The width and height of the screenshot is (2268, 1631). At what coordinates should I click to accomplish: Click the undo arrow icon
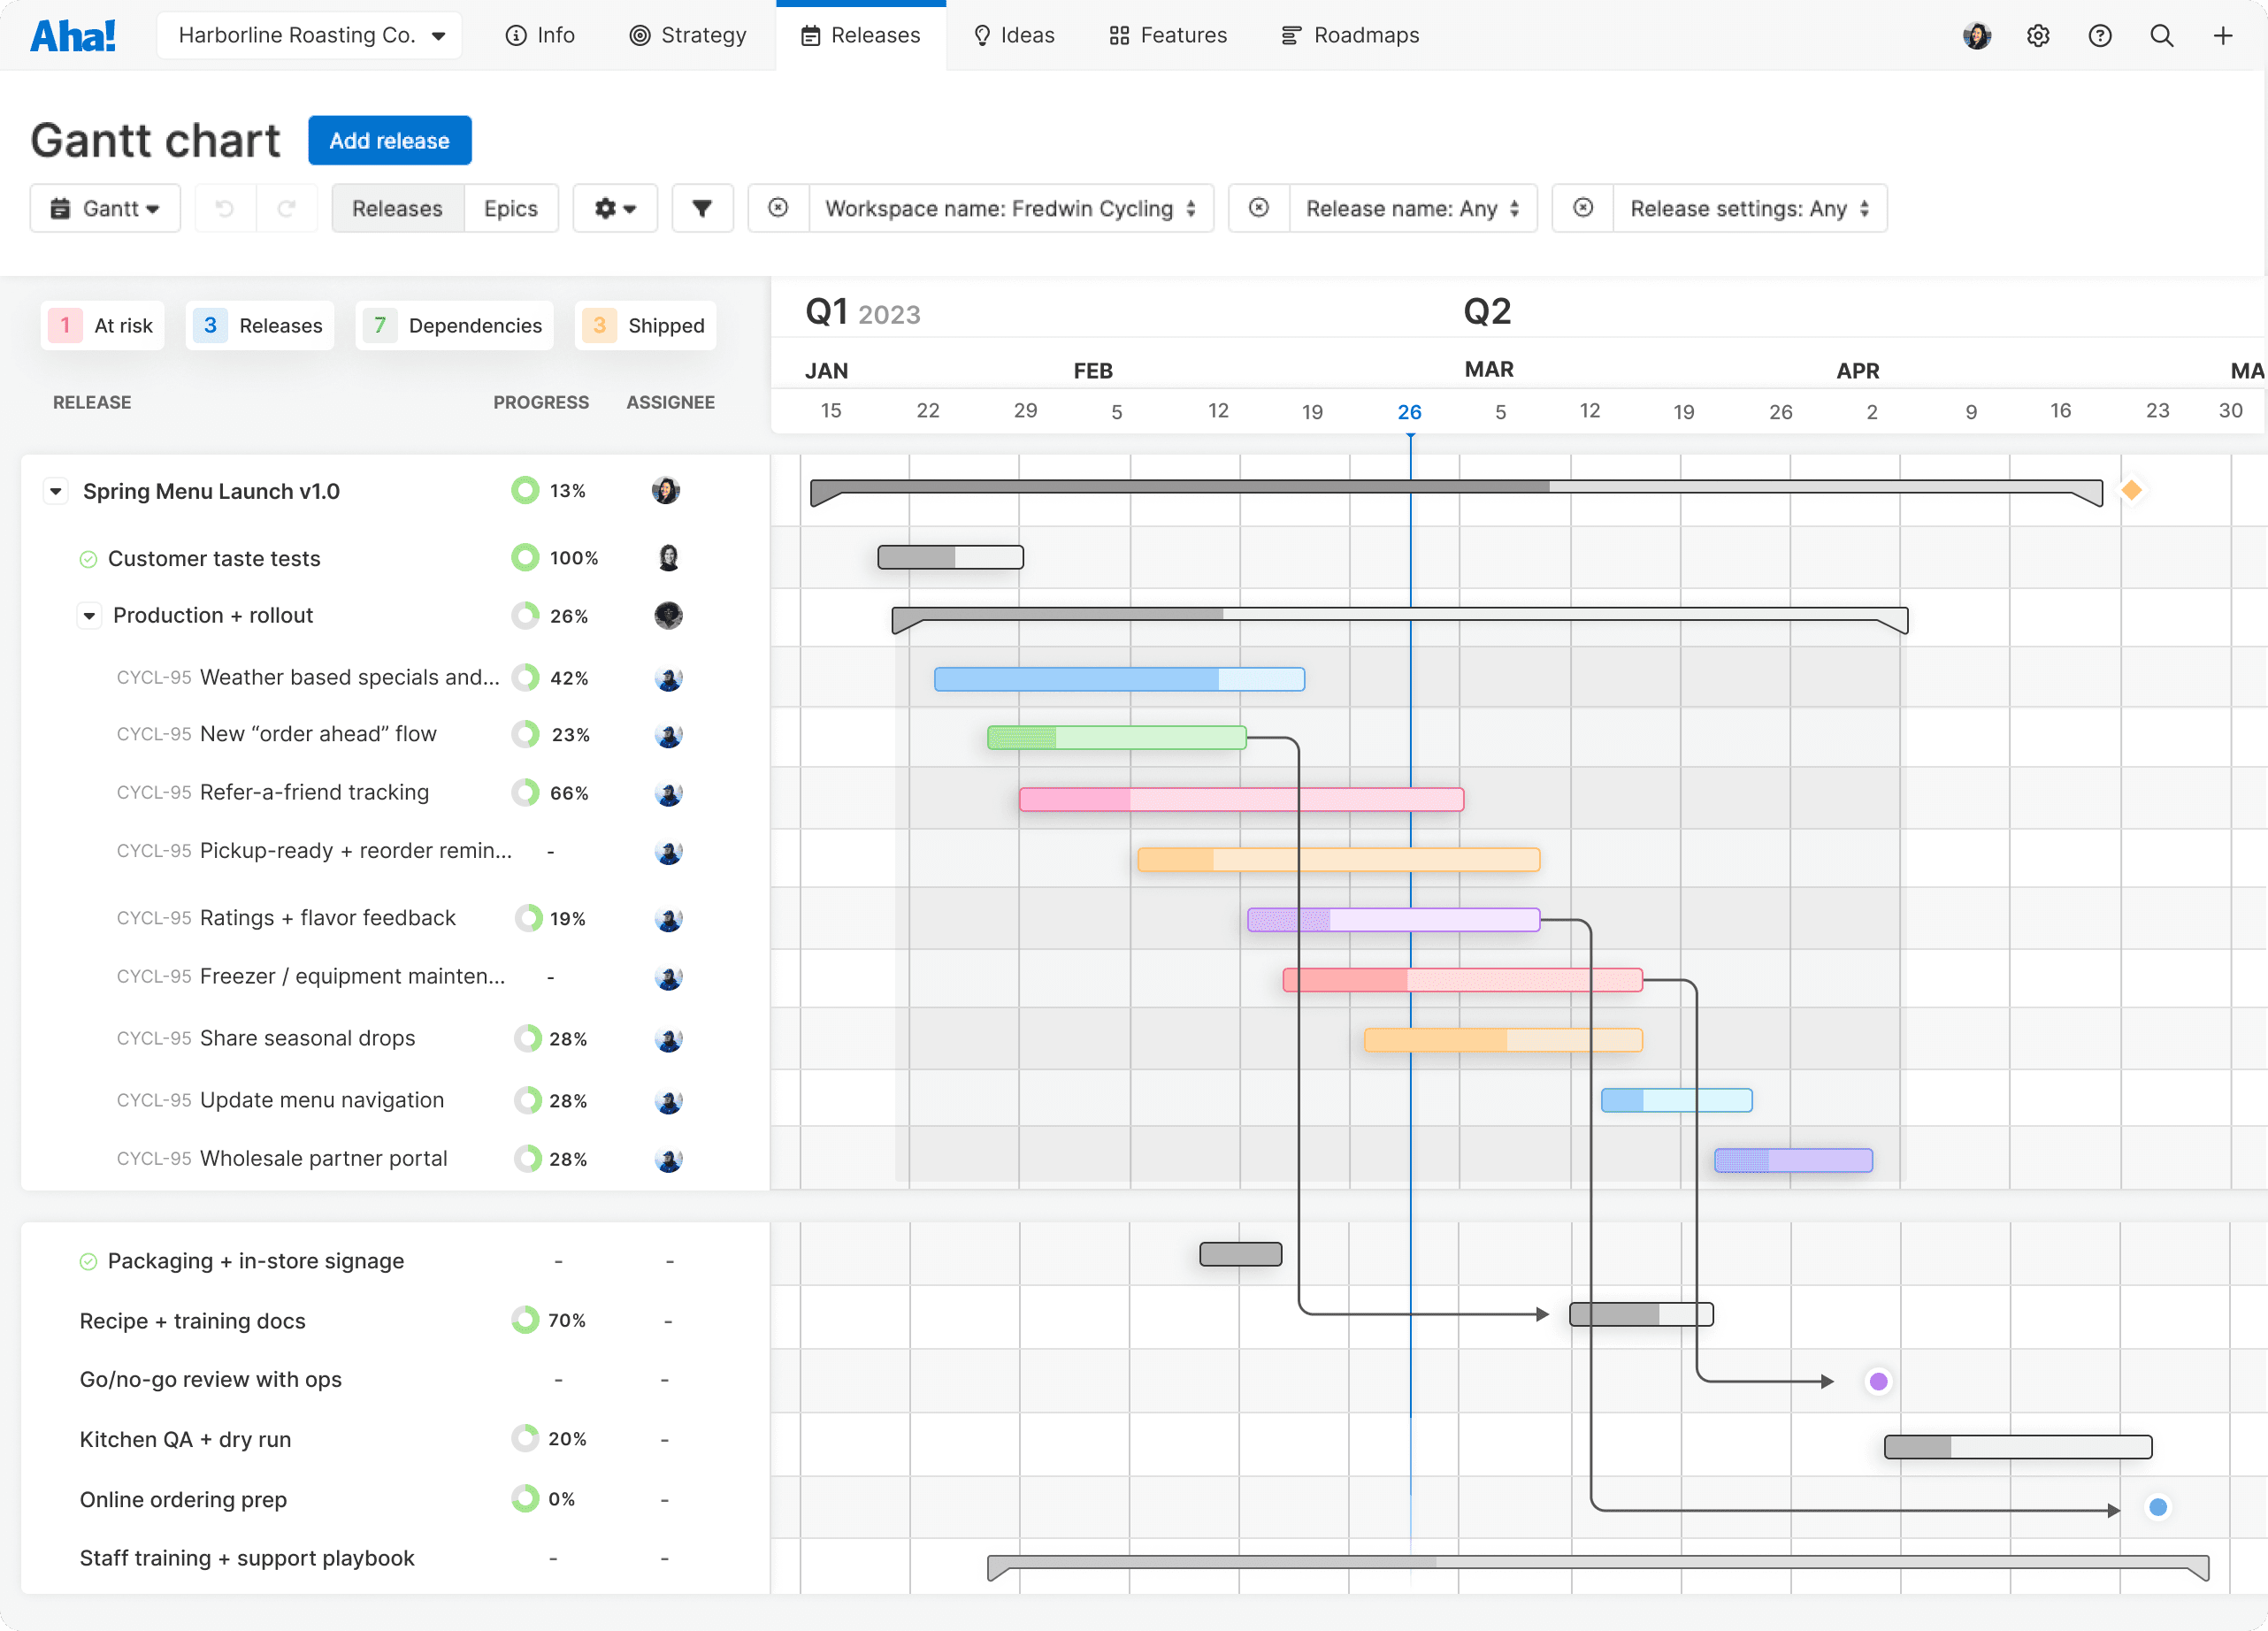coord(225,208)
